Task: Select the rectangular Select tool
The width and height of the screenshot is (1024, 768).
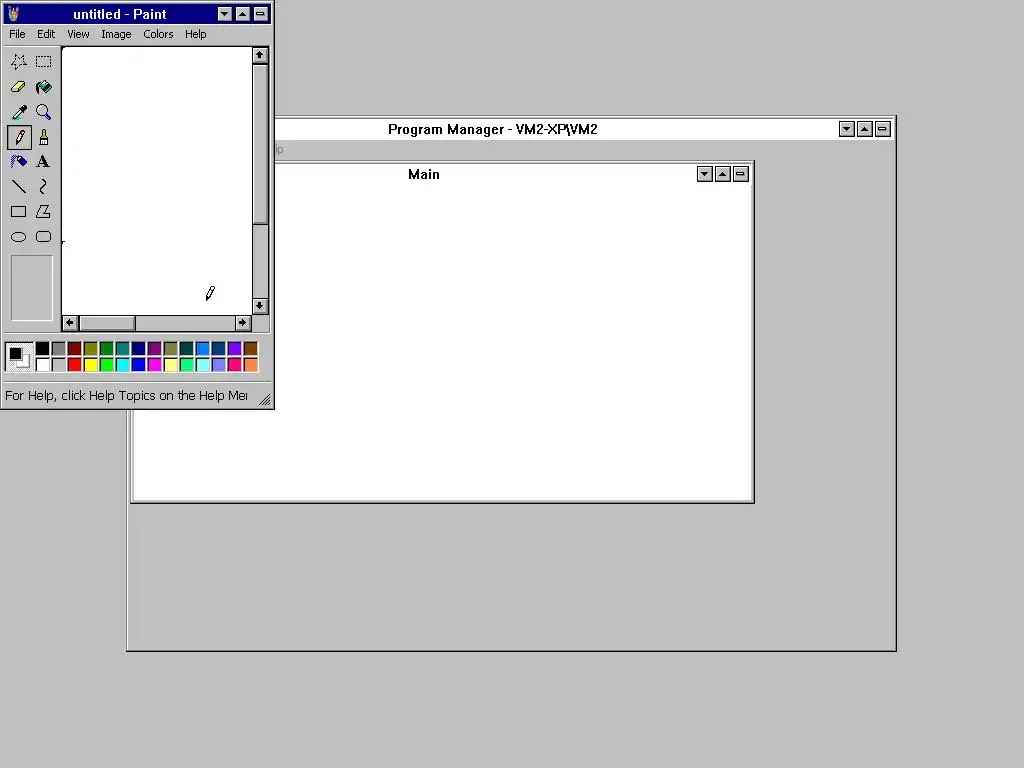Action: click(44, 61)
